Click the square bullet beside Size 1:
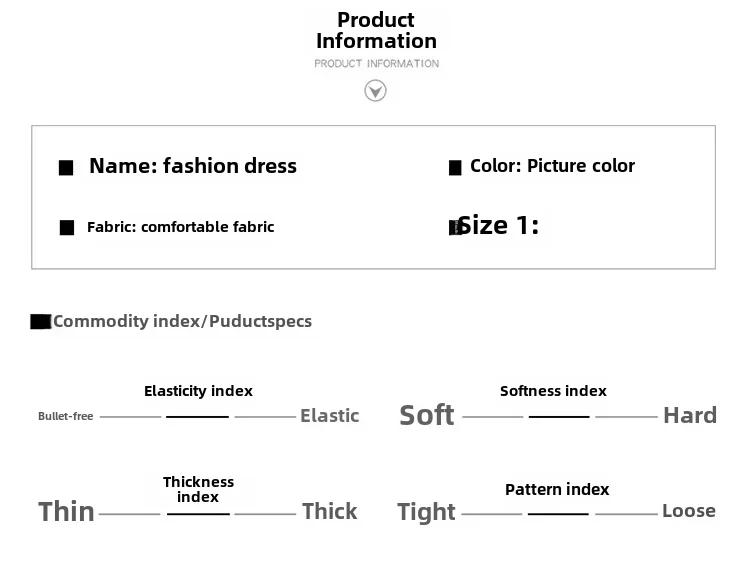The width and height of the screenshot is (750, 570). [x=455, y=227]
